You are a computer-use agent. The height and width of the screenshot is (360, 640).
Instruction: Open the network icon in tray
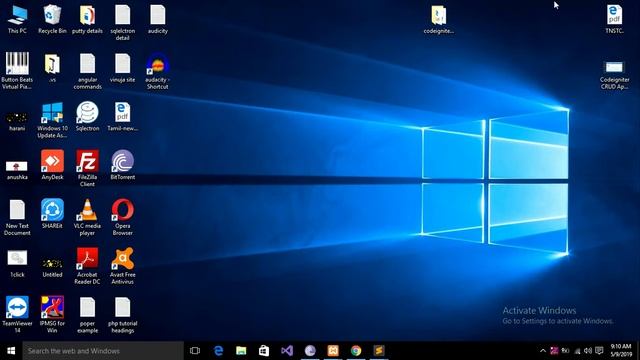(x=577, y=351)
